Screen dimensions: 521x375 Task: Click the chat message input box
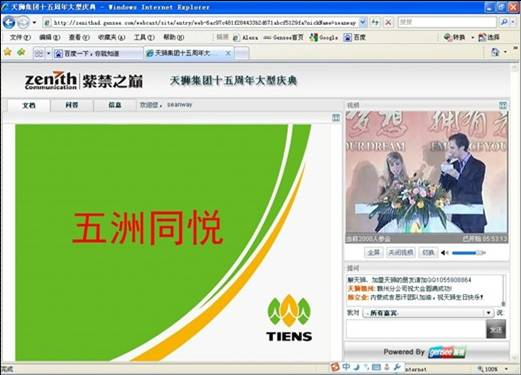[x=415, y=329]
